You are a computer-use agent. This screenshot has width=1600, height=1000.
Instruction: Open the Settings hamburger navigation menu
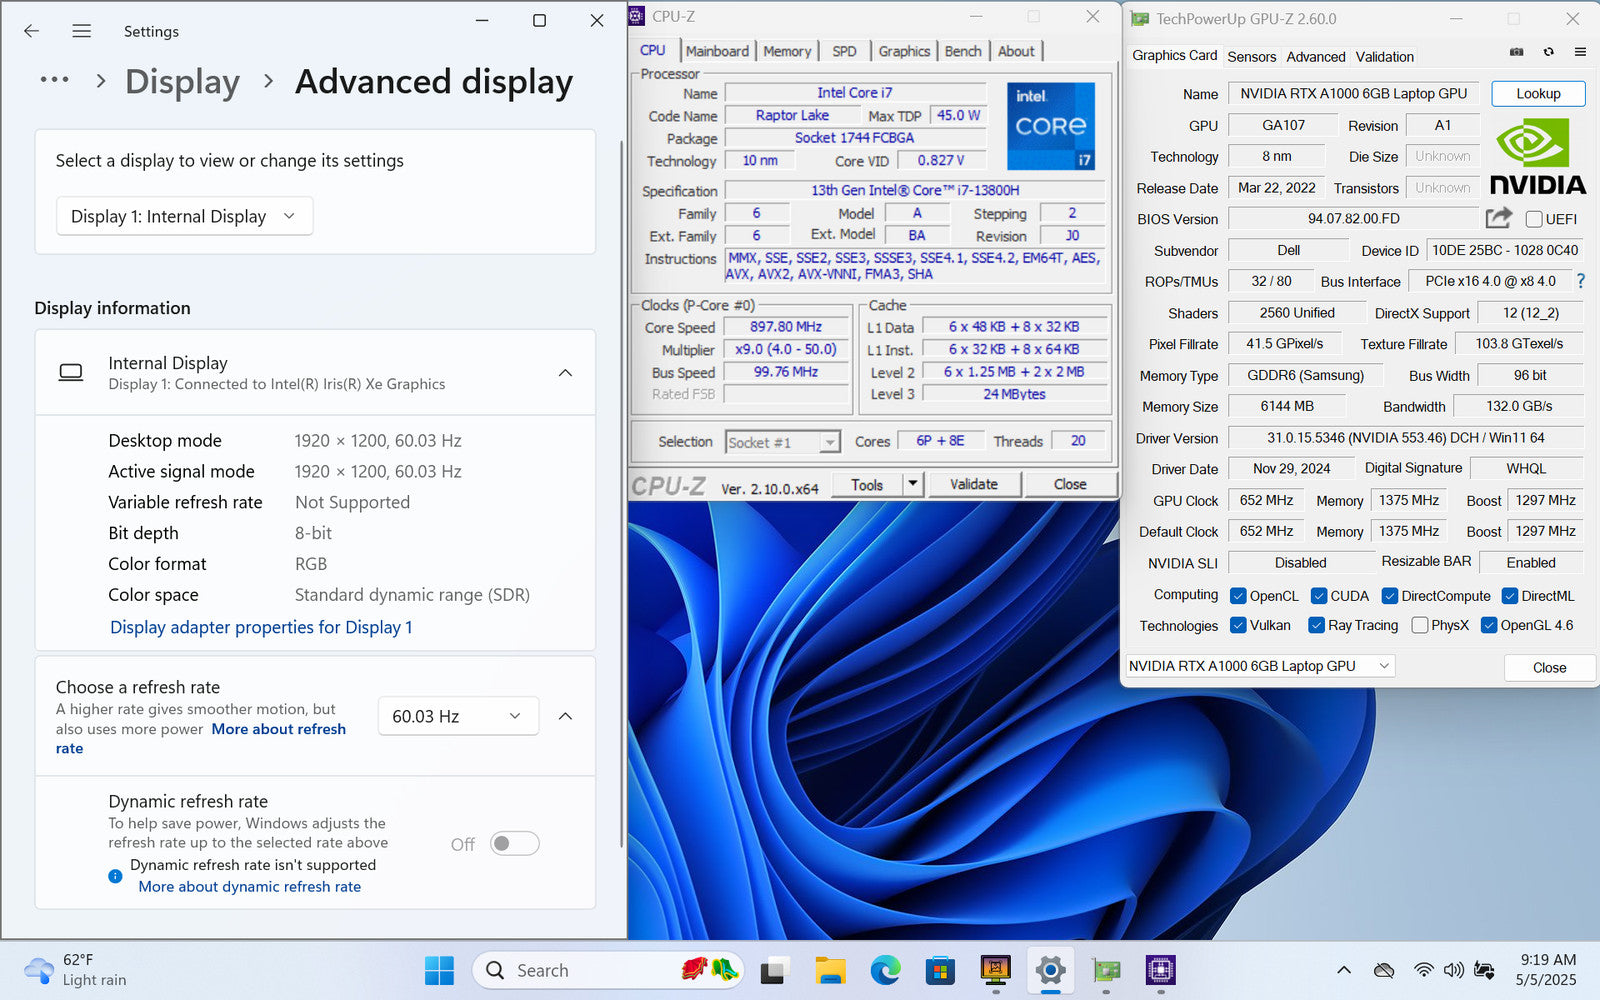click(x=82, y=31)
